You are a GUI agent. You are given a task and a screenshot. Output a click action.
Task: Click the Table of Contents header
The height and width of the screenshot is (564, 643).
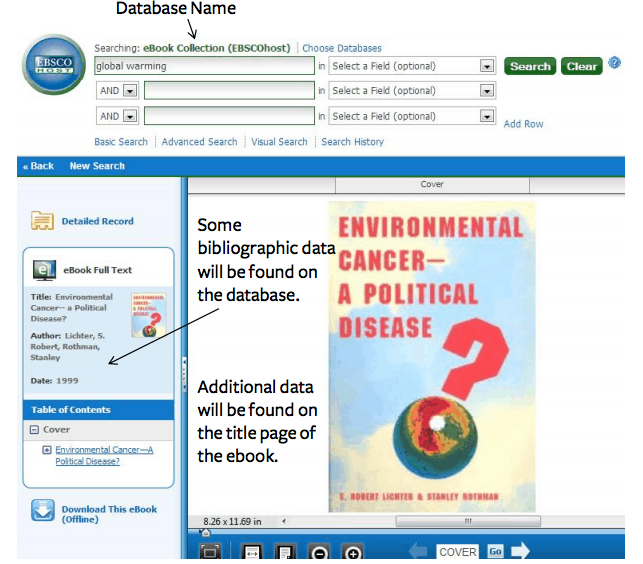coord(98,410)
